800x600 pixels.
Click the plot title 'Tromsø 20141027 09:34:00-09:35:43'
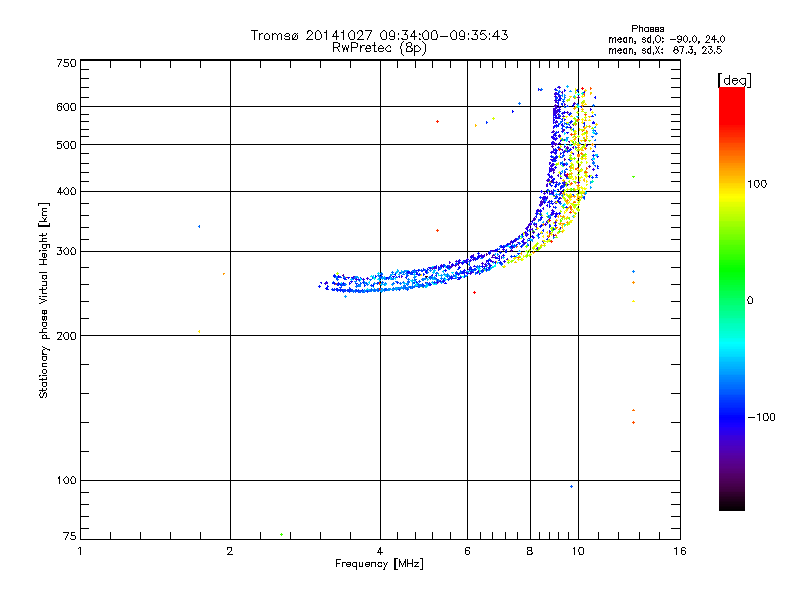[x=379, y=35]
